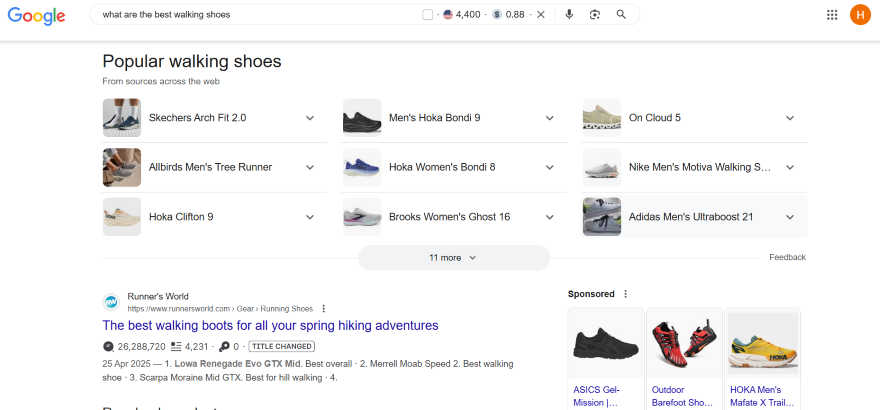
Task: Open Skechers Arch Fit 2.0 thumbnail
Action: click(122, 118)
